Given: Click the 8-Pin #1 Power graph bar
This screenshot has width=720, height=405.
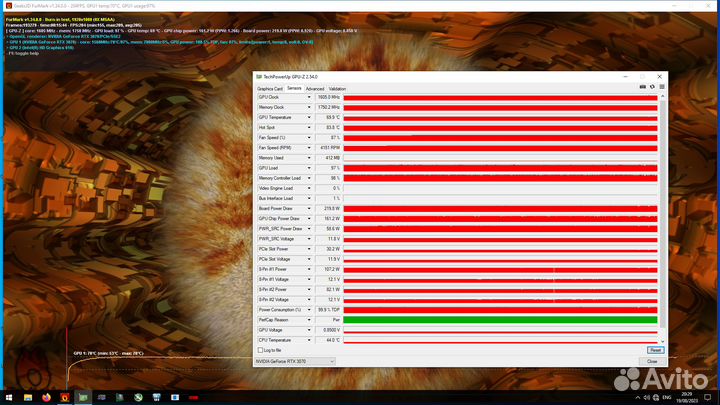Looking at the screenshot, I should [x=500, y=270].
